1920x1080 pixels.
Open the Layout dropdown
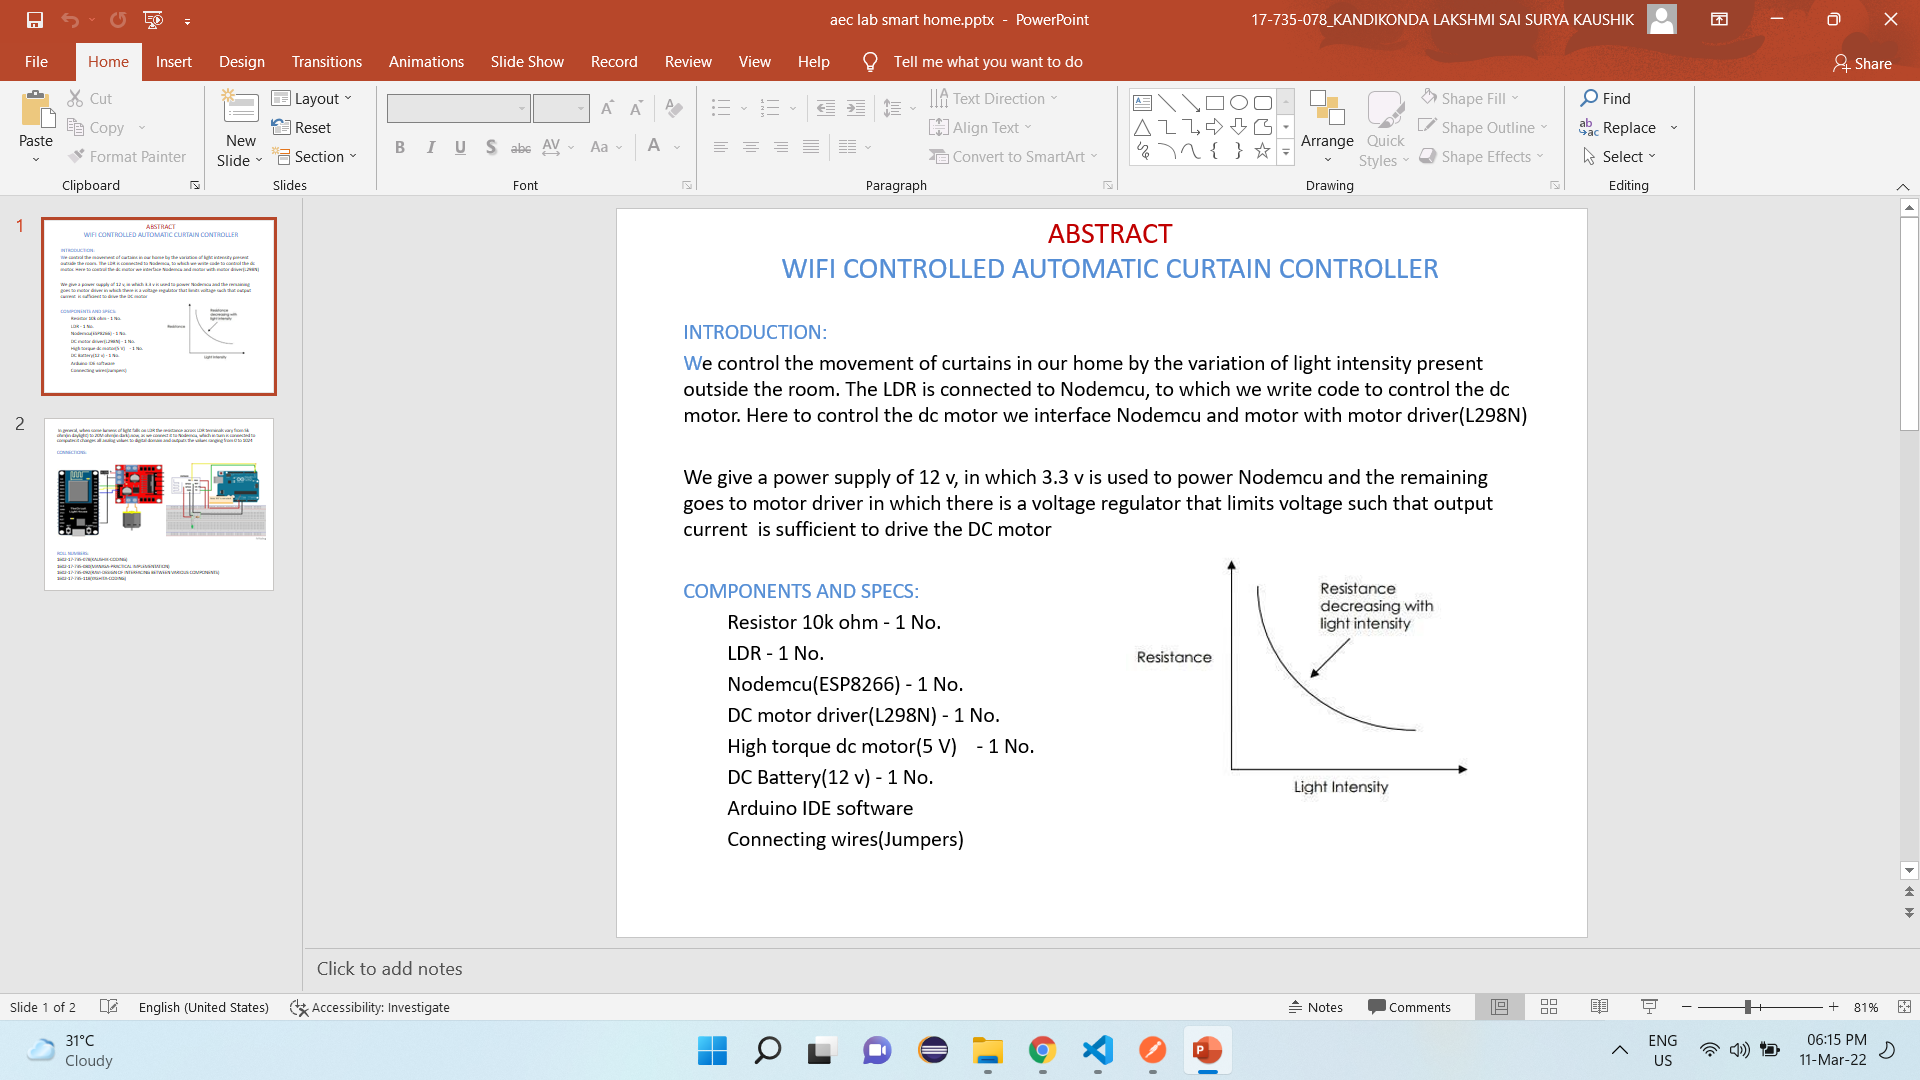point(312,98)
